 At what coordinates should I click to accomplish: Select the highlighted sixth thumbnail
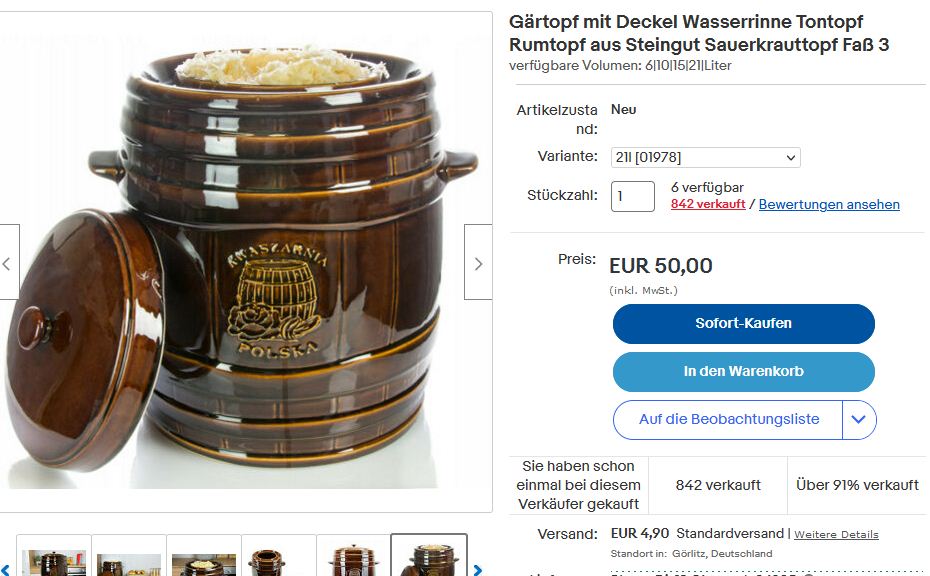429,556
